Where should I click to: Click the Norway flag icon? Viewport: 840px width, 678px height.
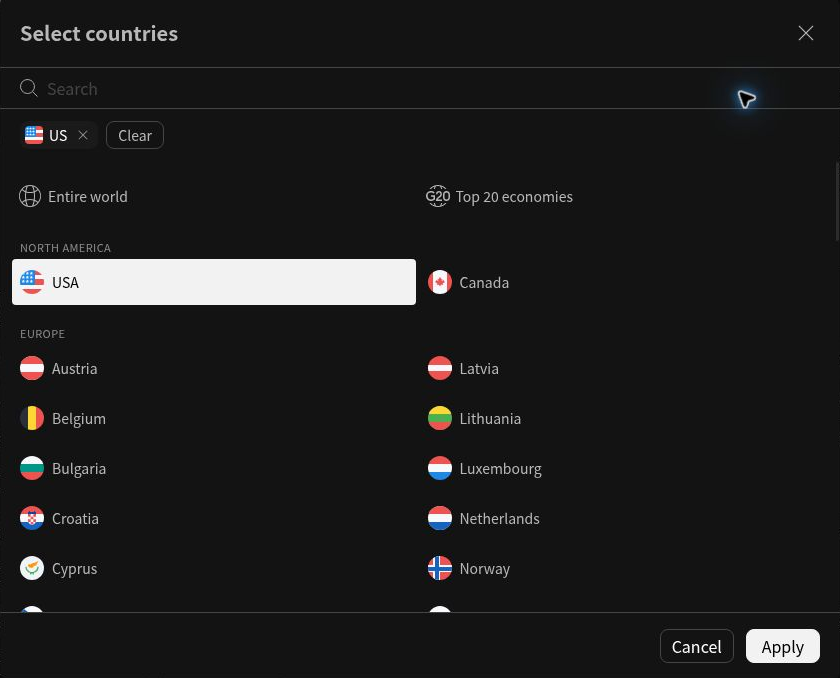(x=440, y=568)
